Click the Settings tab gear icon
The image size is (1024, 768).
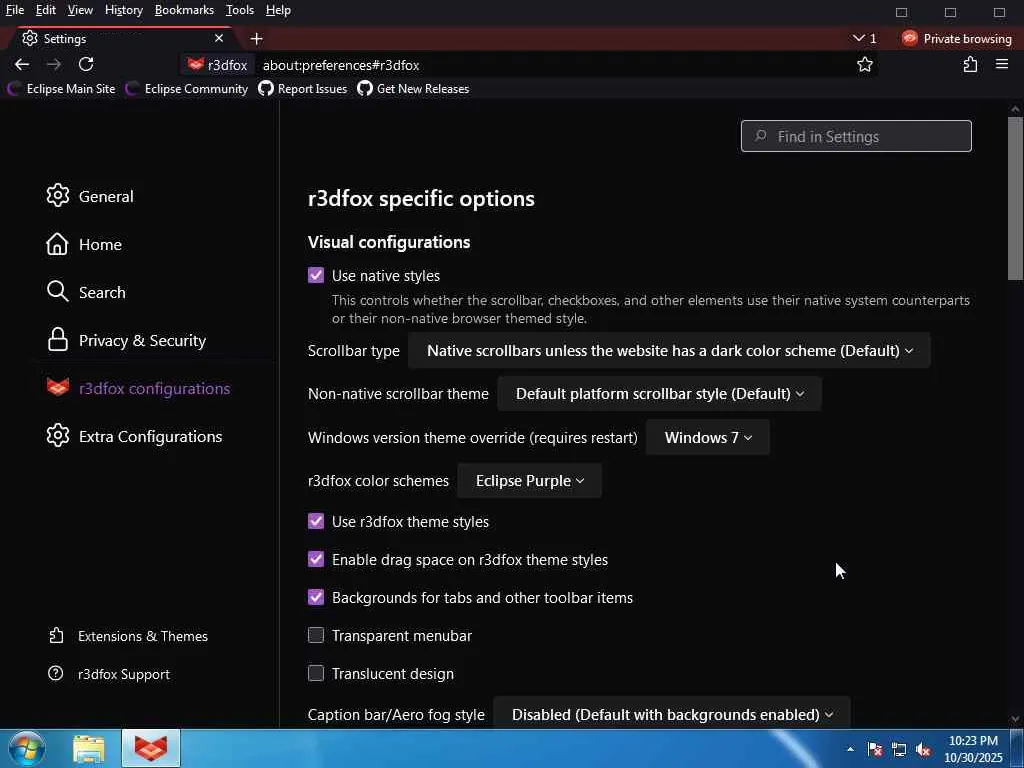tap(30, 38)
